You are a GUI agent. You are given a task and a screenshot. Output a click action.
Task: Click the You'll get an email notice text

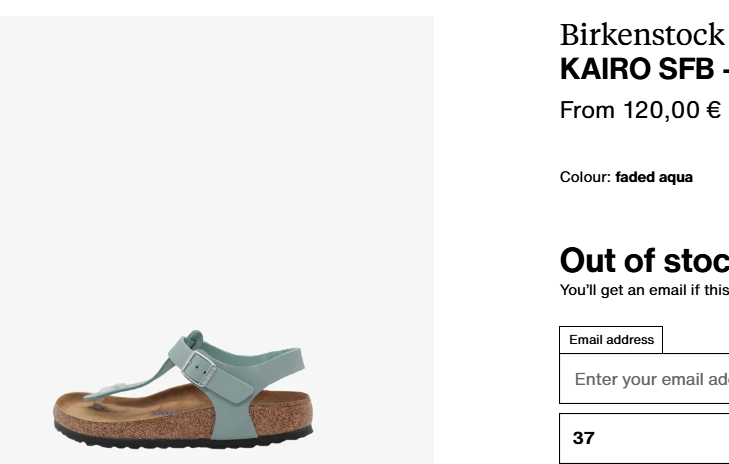(644, 290)
